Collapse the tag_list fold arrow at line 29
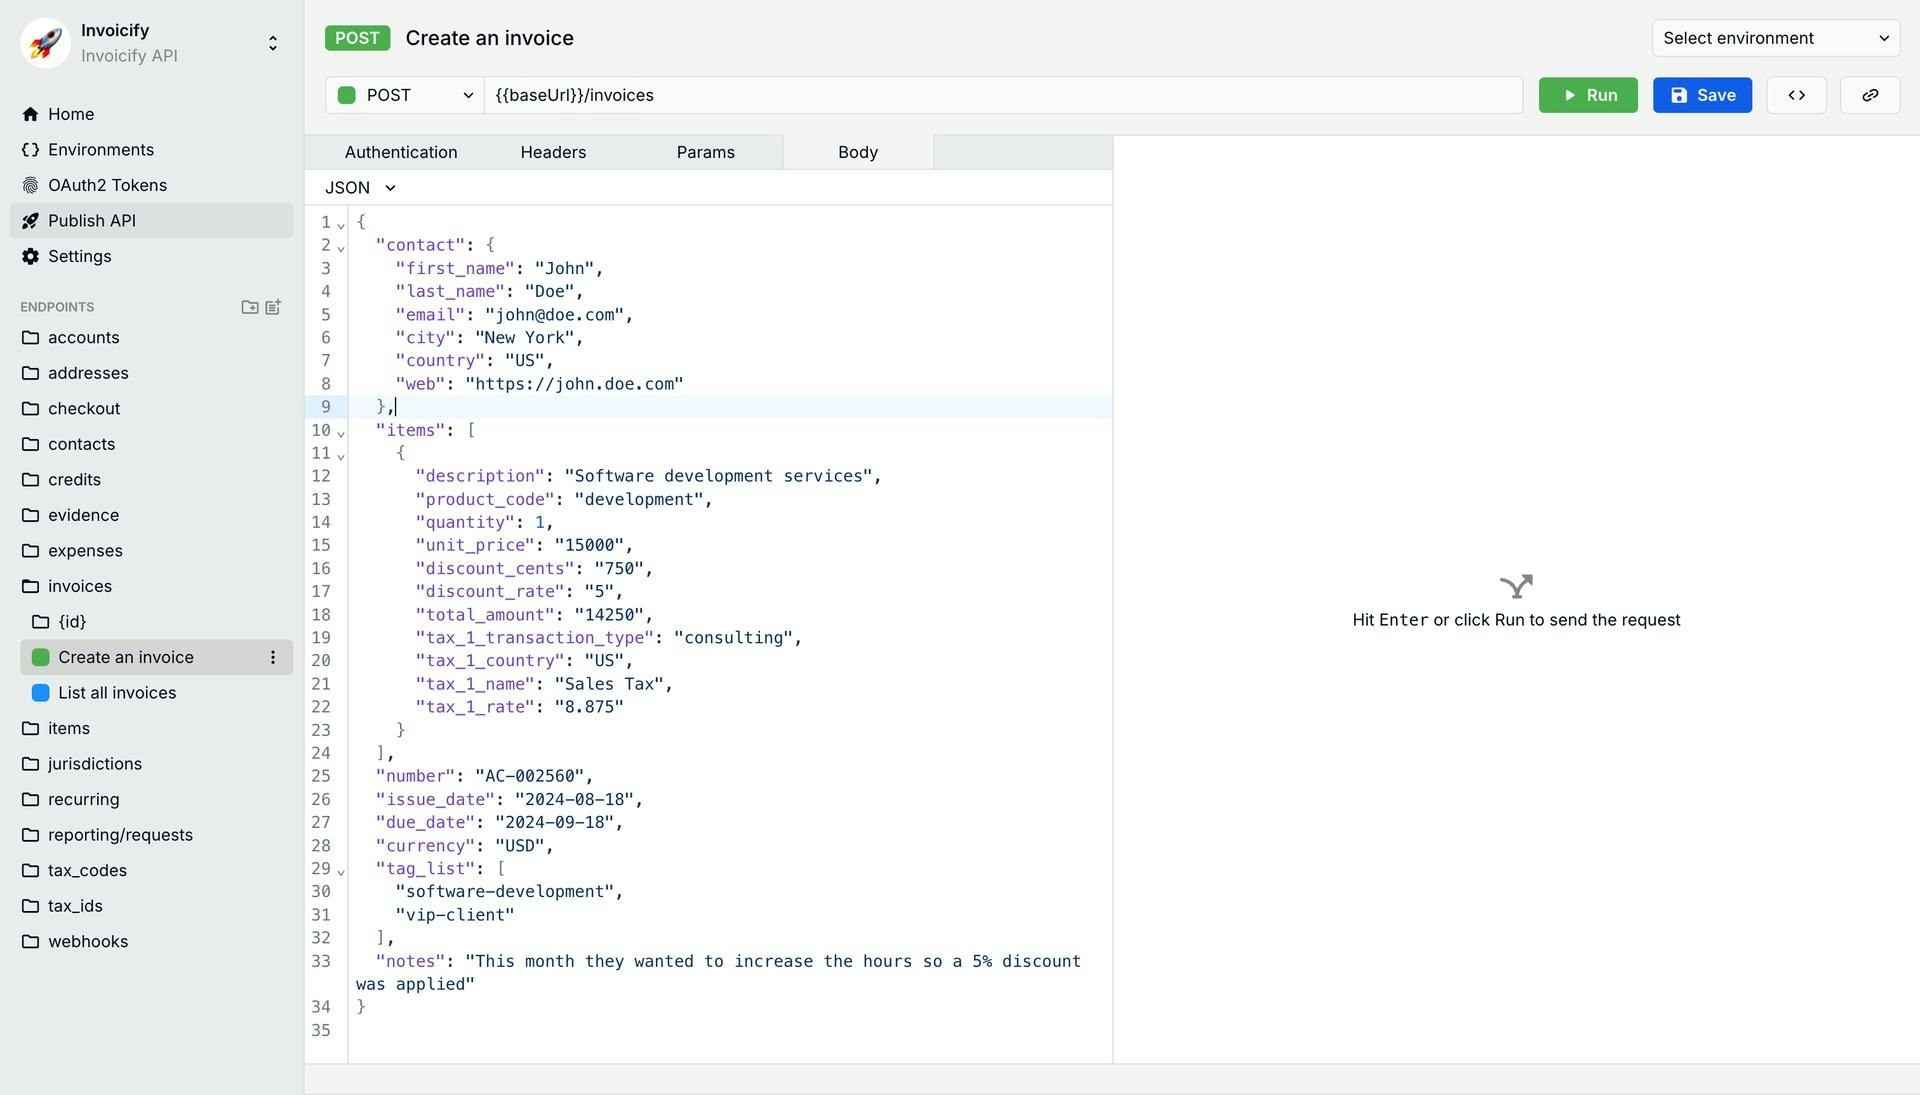 click(x=341, y=871)
